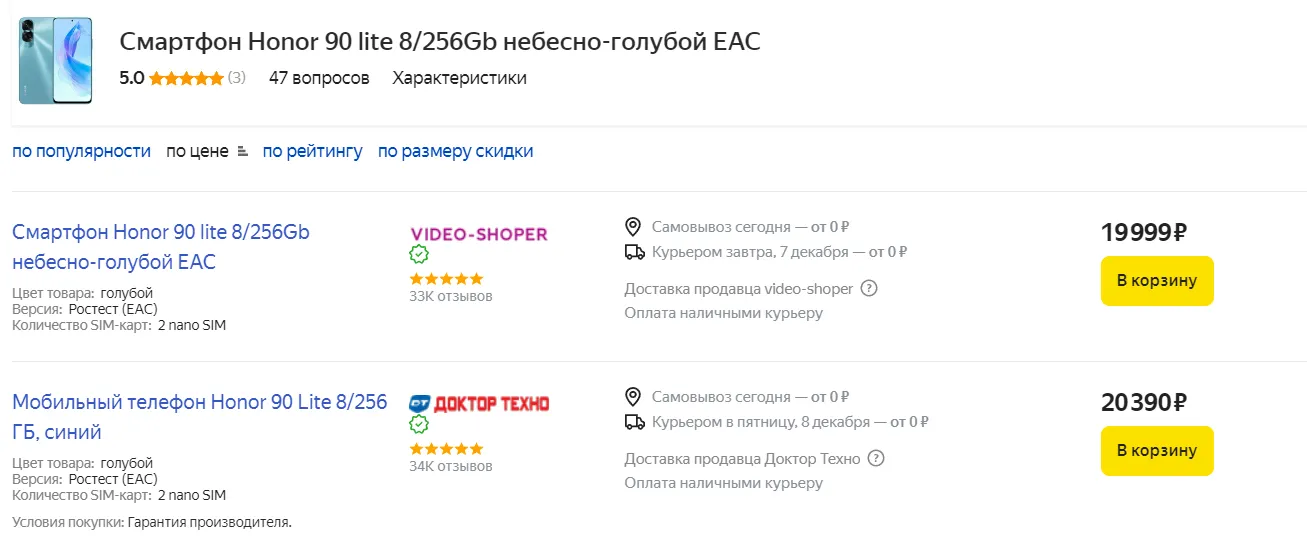Click help icon beside Доставка продавца video-shoper
The width and height of the screenshot is (1307, 549).
[869, 289]
